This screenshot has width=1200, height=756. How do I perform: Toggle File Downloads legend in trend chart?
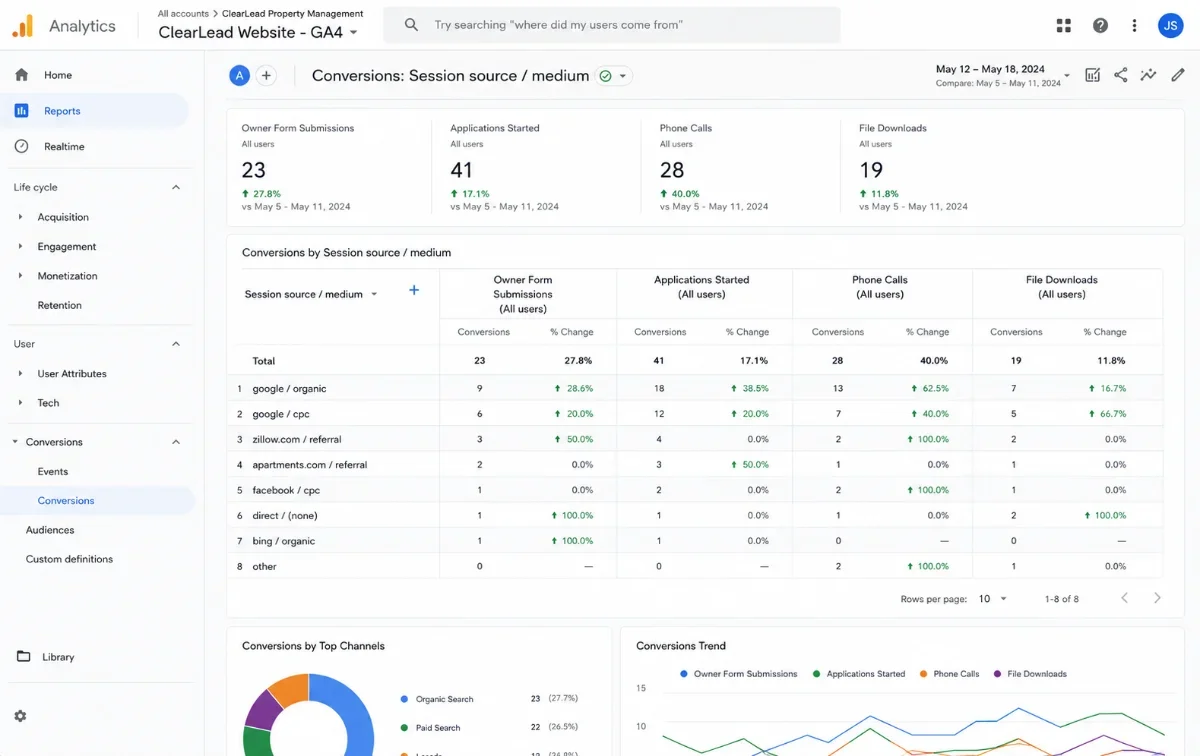pyautogui.click(x=1030, y=674)
